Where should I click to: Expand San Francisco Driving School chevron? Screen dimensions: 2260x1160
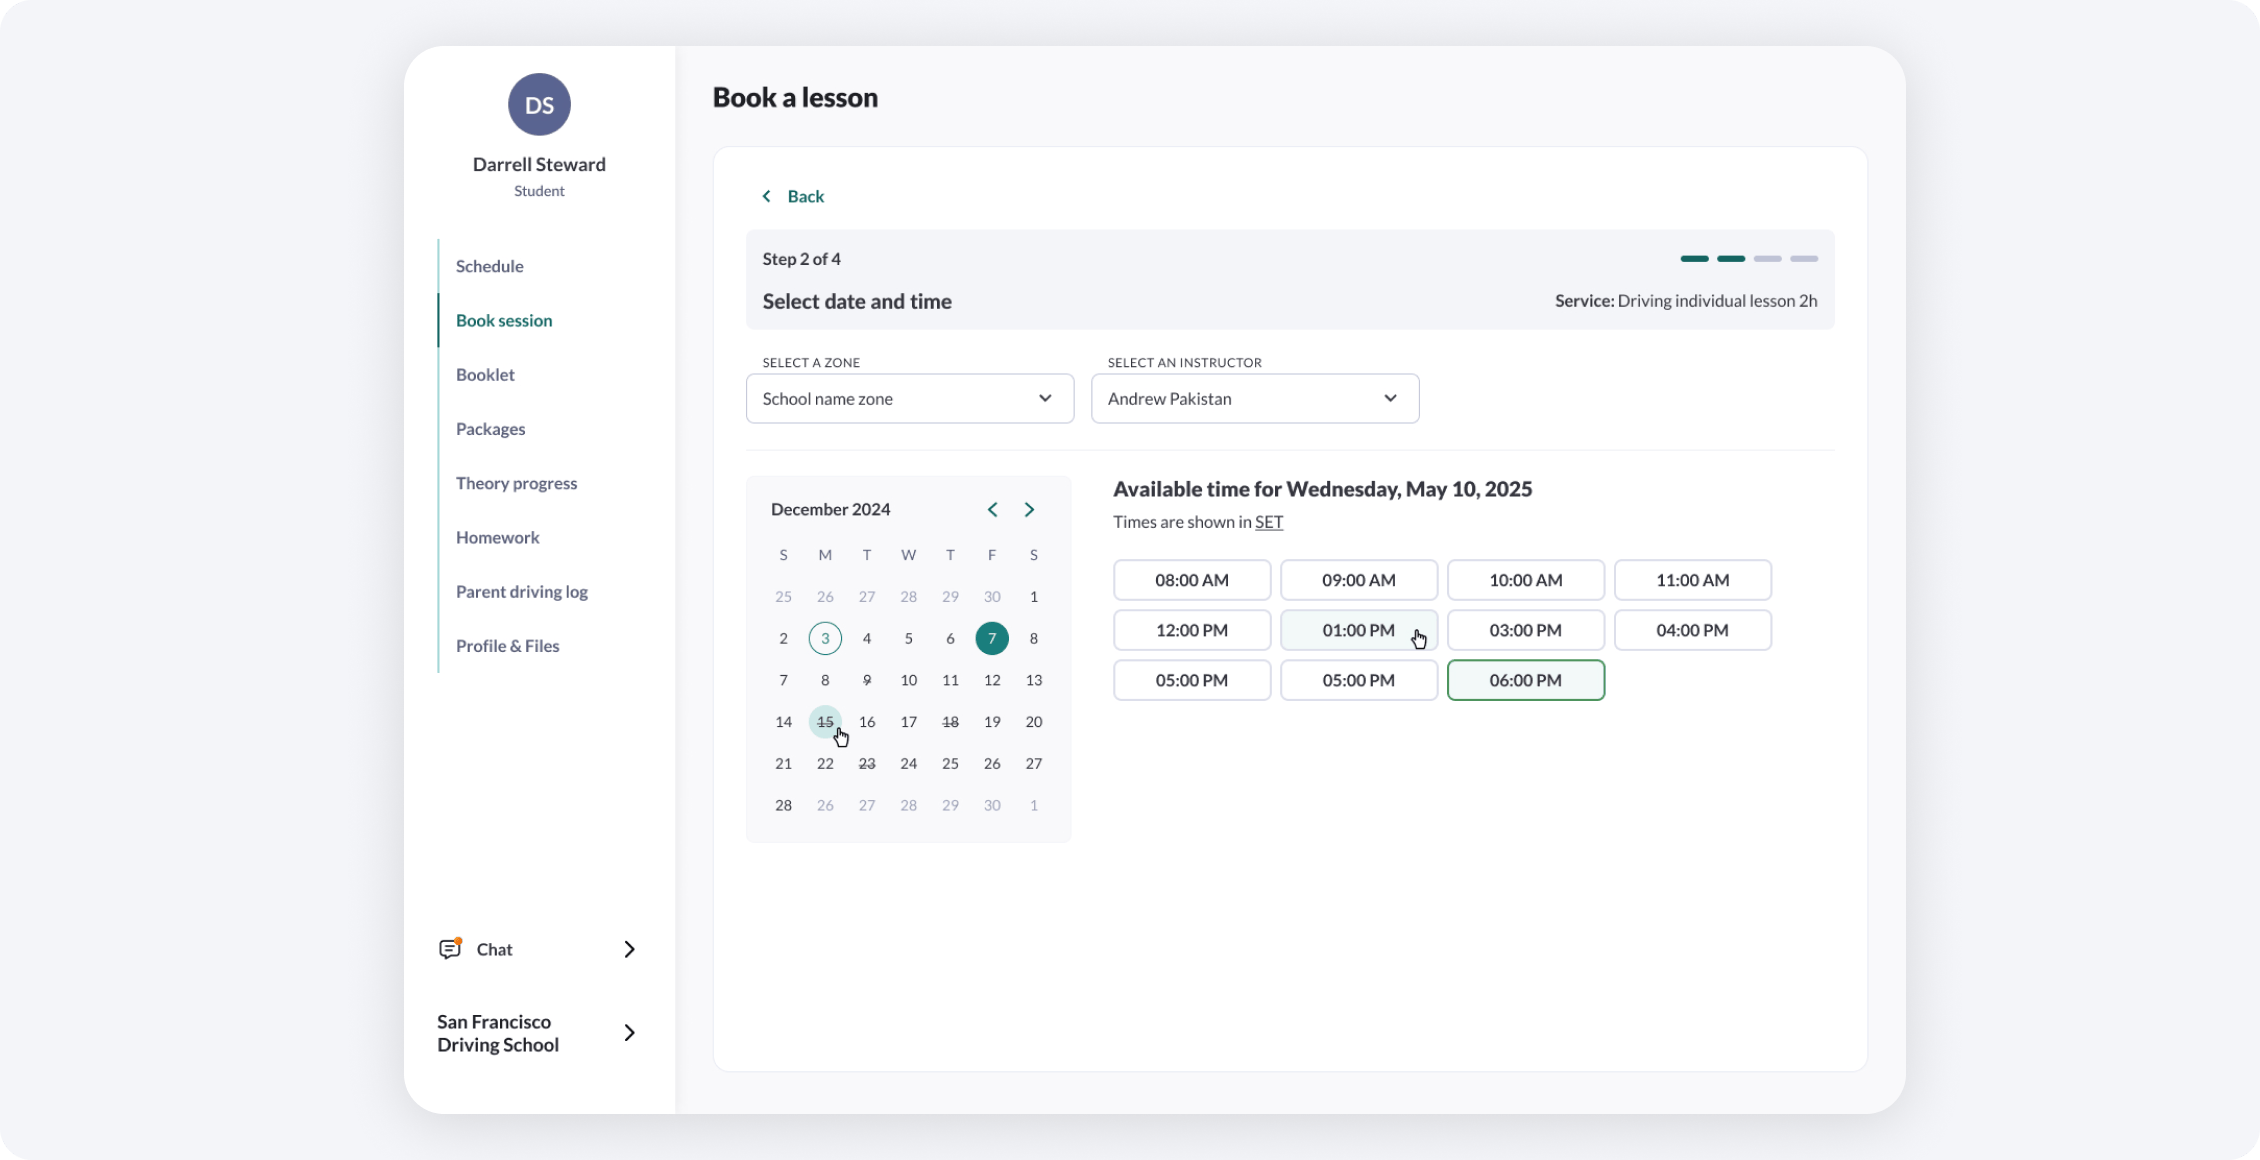click(629, 1032)
